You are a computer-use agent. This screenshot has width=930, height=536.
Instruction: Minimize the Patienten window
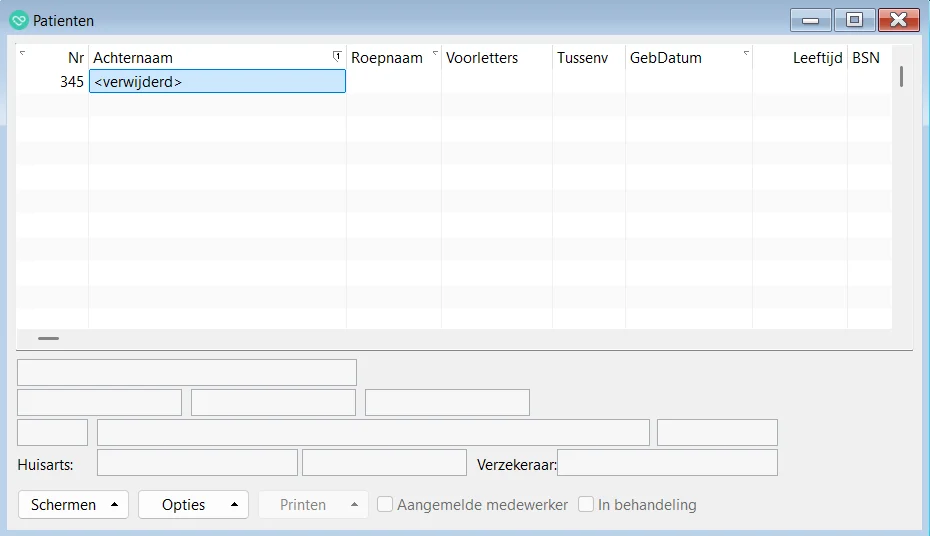point(810,20)
